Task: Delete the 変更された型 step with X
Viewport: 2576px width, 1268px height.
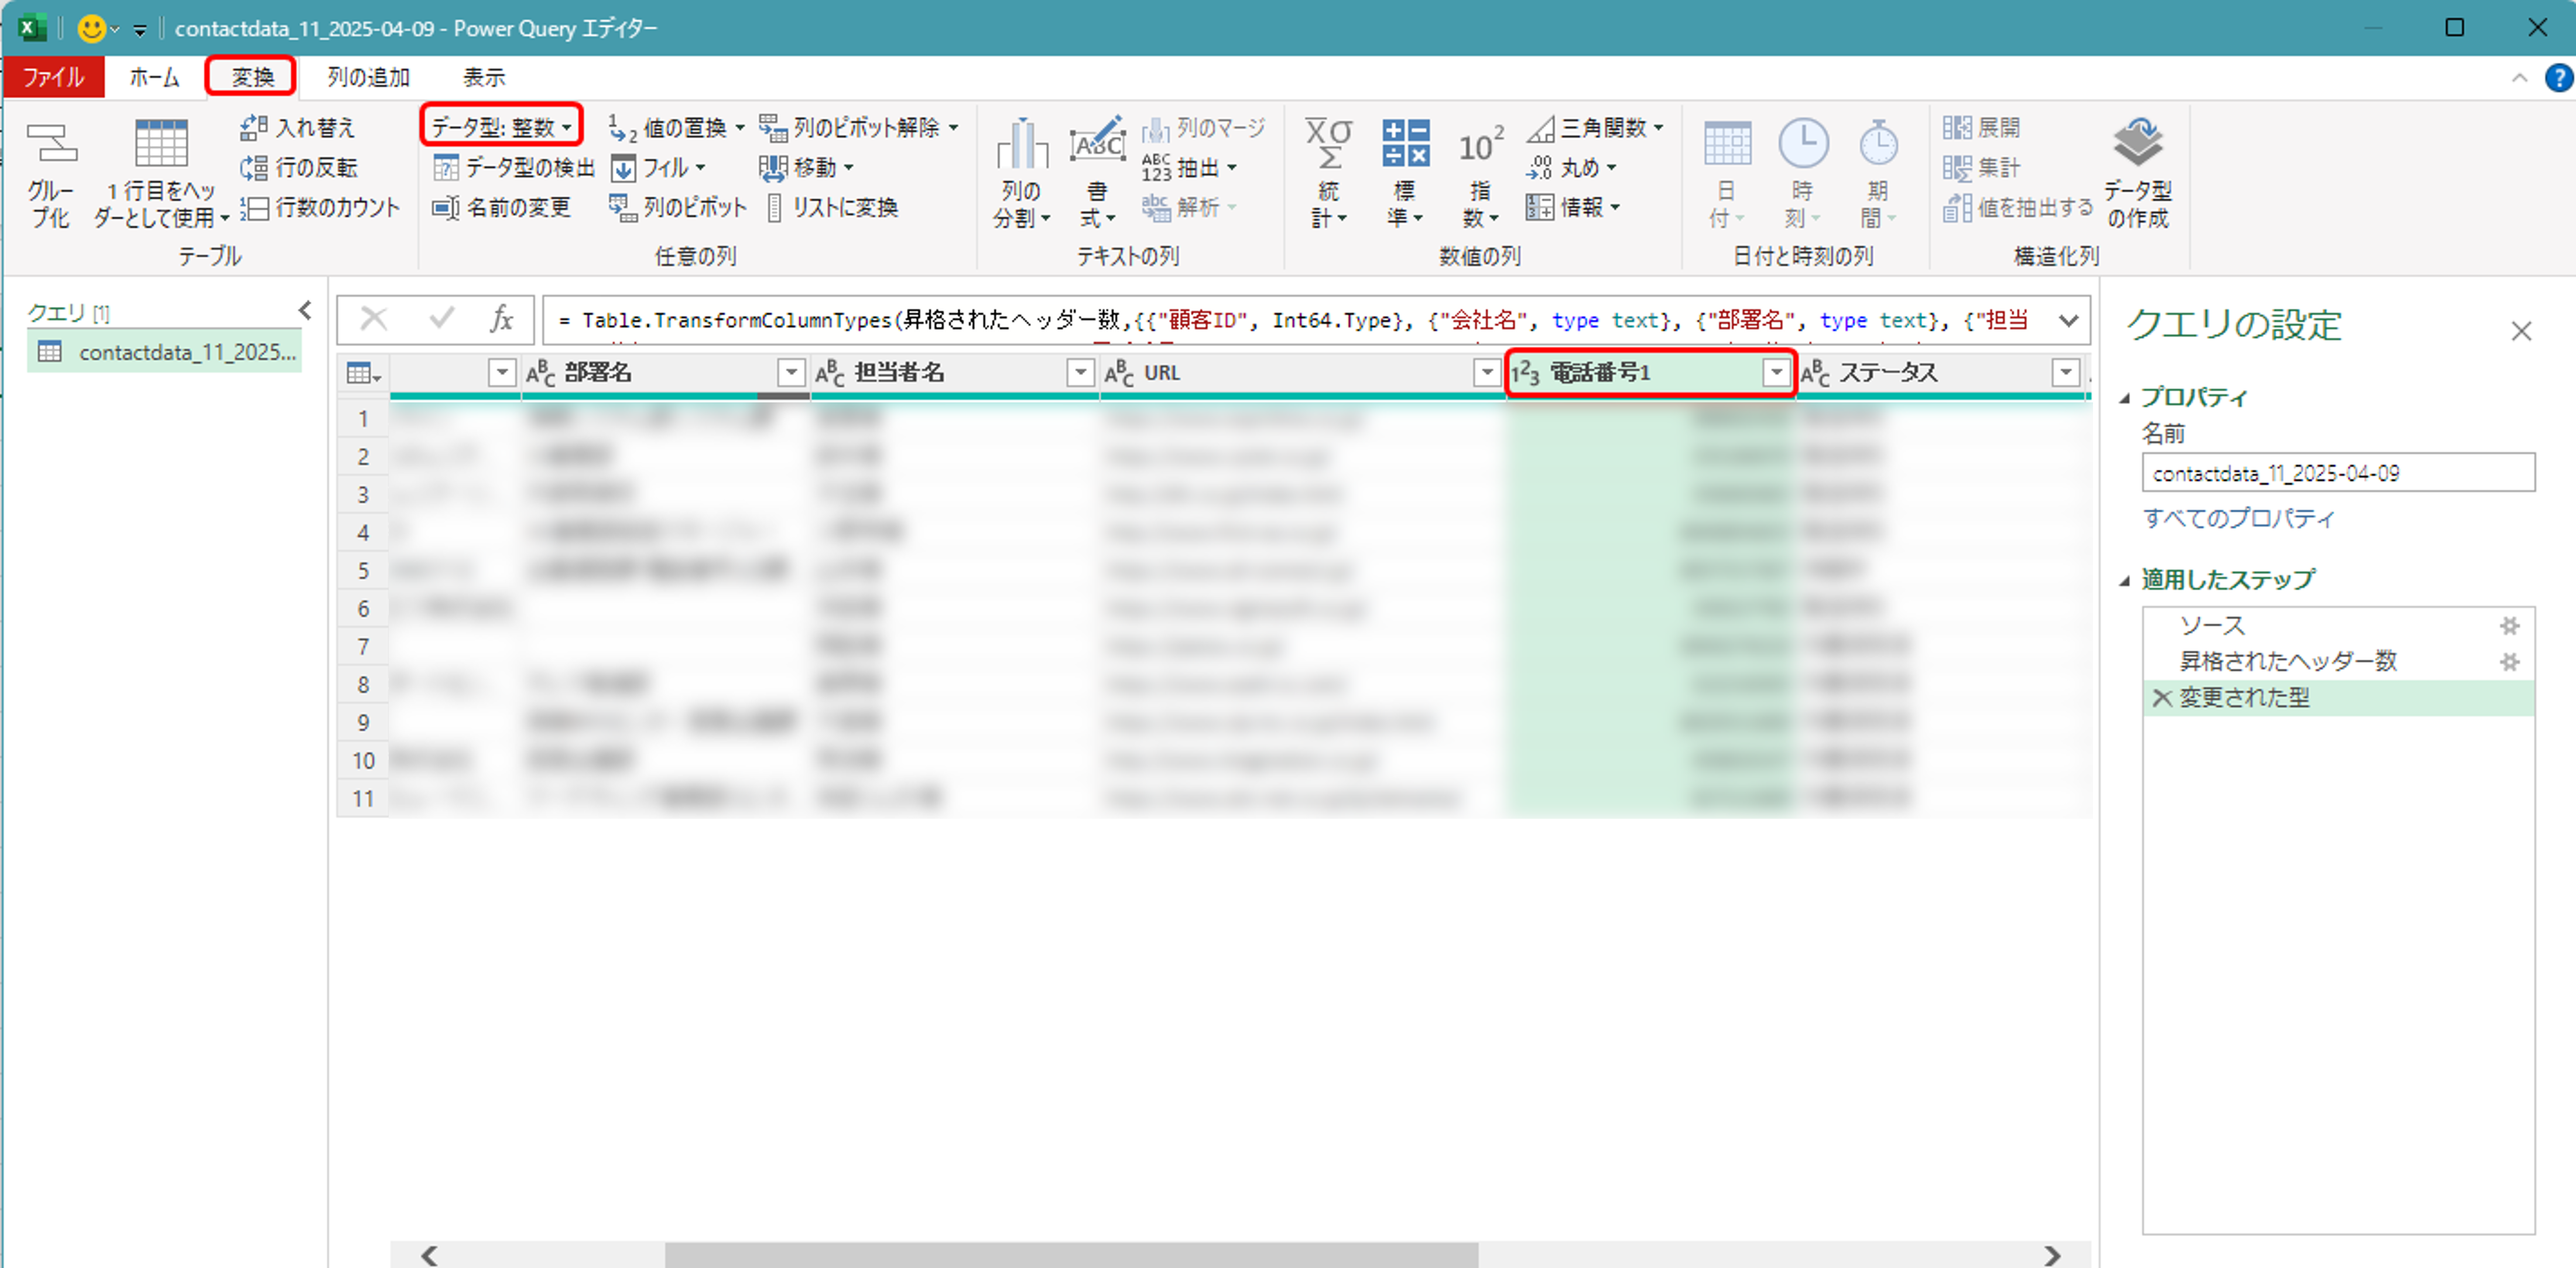Action: (x=2161, y=698)
